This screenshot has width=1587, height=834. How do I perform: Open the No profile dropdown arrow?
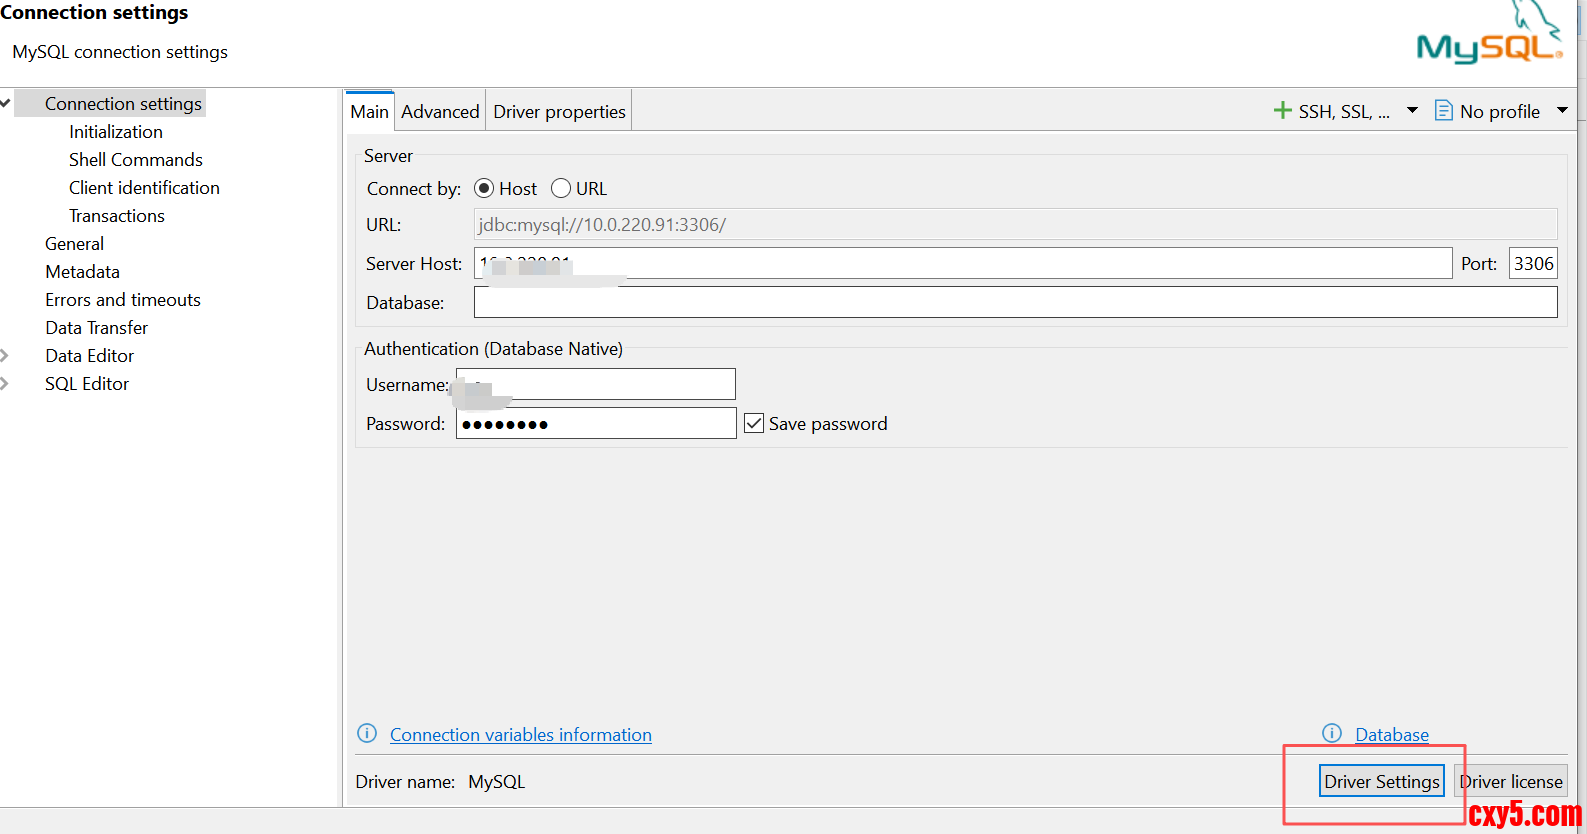(1562, 111)
